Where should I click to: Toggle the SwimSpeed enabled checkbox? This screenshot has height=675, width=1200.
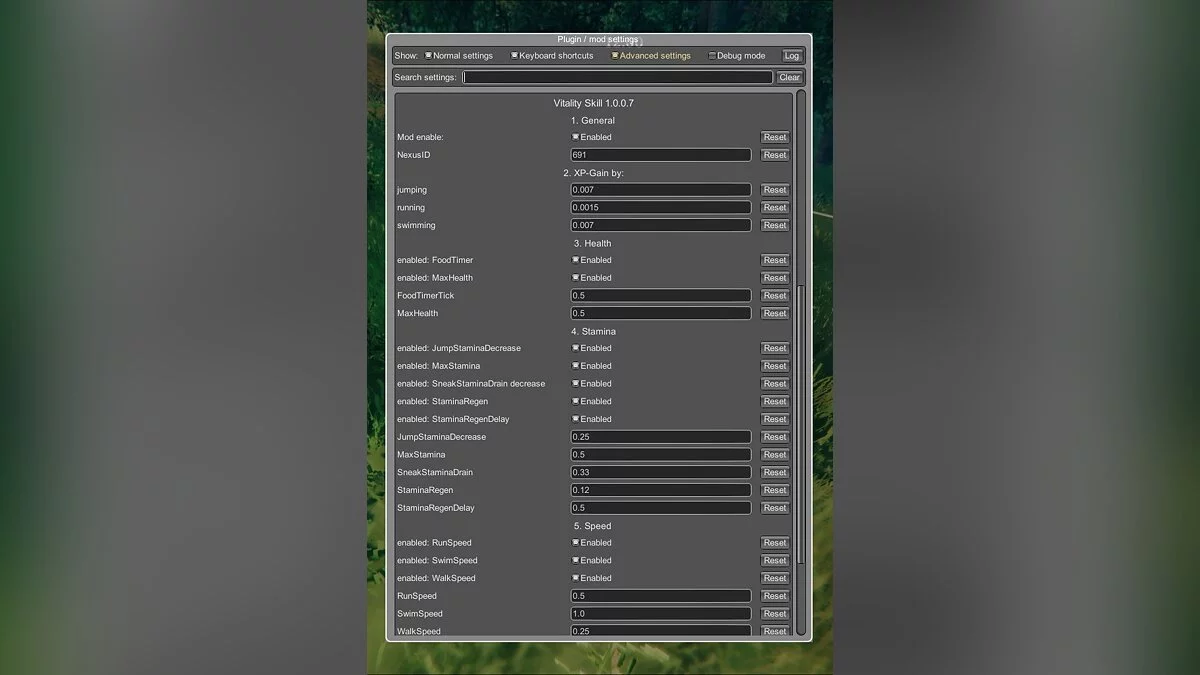click(576, 561)
